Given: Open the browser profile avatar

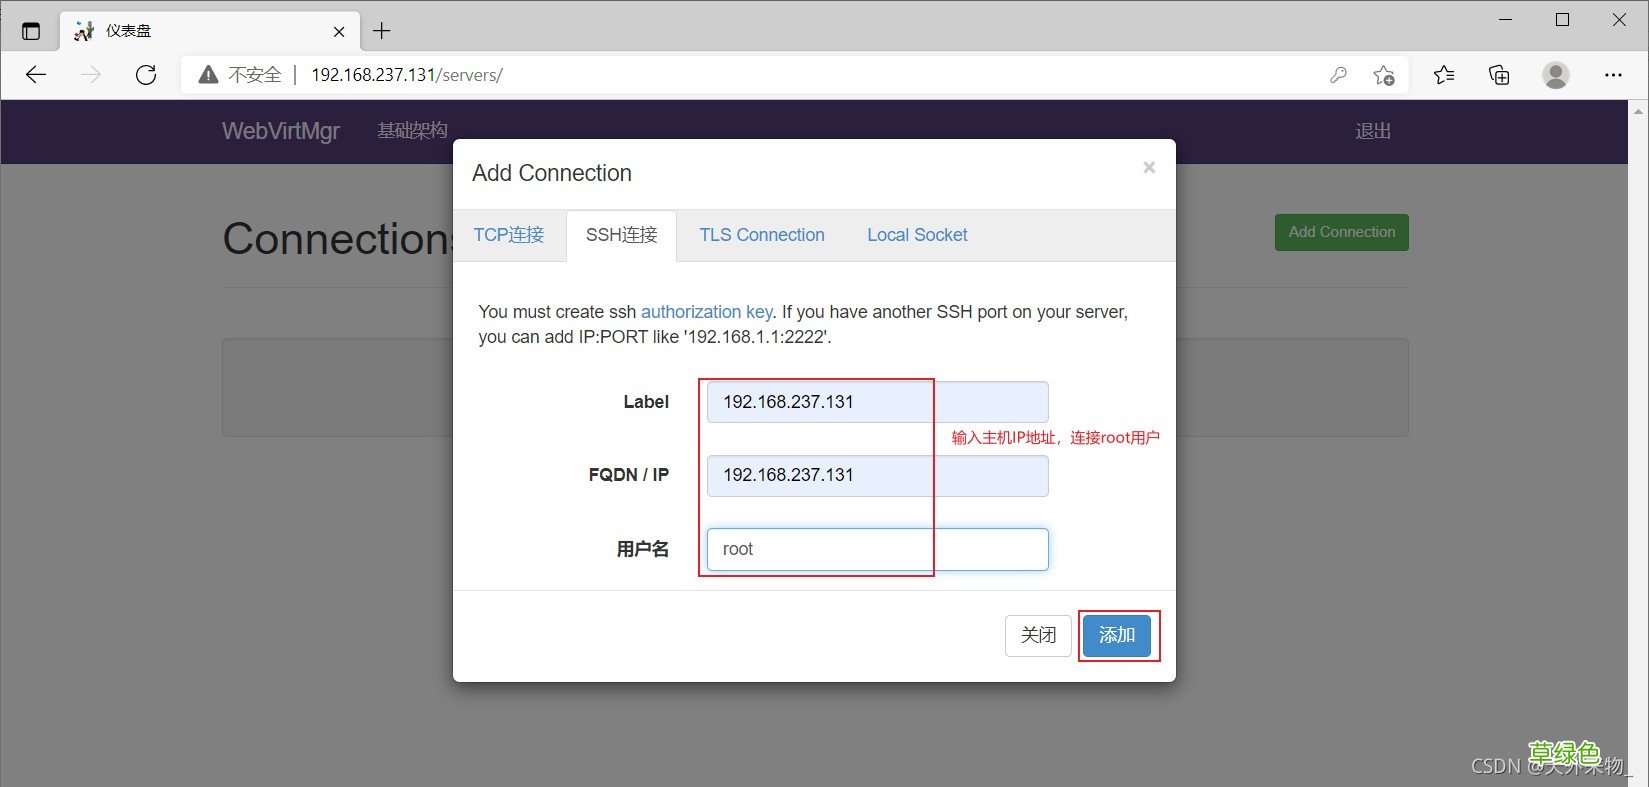Looking at the screenshot, I should tap(1555, 75).
